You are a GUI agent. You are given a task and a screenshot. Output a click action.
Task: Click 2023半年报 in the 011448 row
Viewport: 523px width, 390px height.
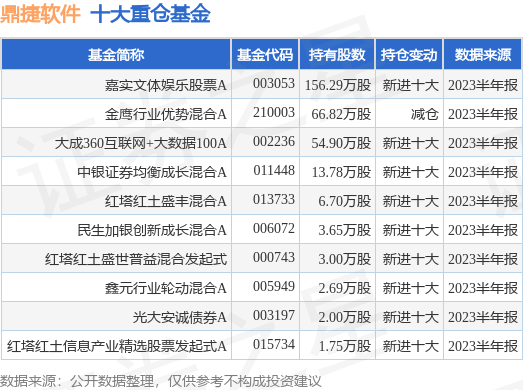[x=483, y=172]
